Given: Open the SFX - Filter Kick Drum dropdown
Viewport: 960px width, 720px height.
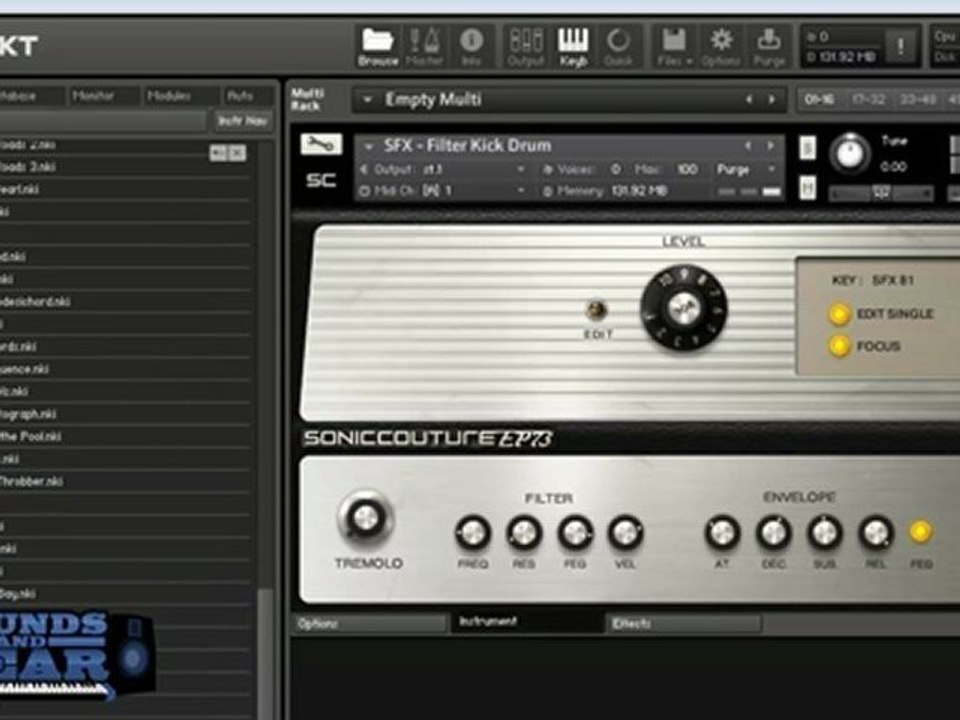Looking at the screenshot, I should (369, 147).
